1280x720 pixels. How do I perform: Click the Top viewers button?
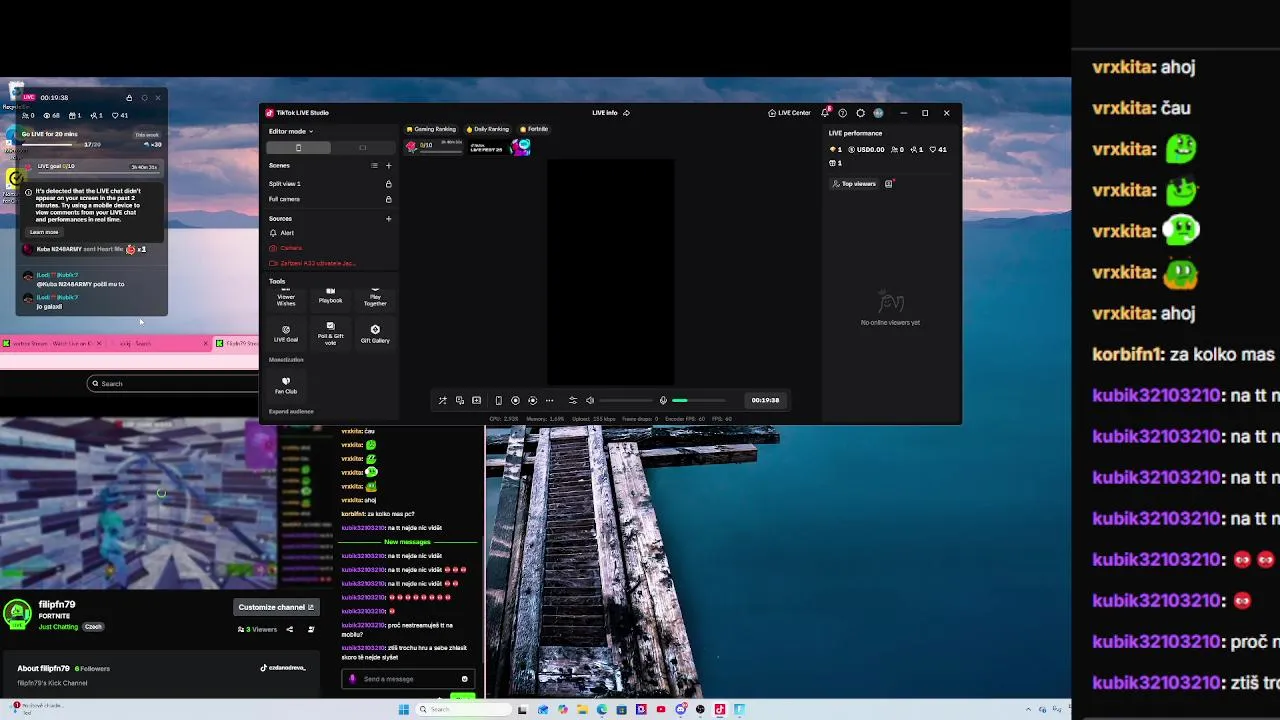(854, 184)
